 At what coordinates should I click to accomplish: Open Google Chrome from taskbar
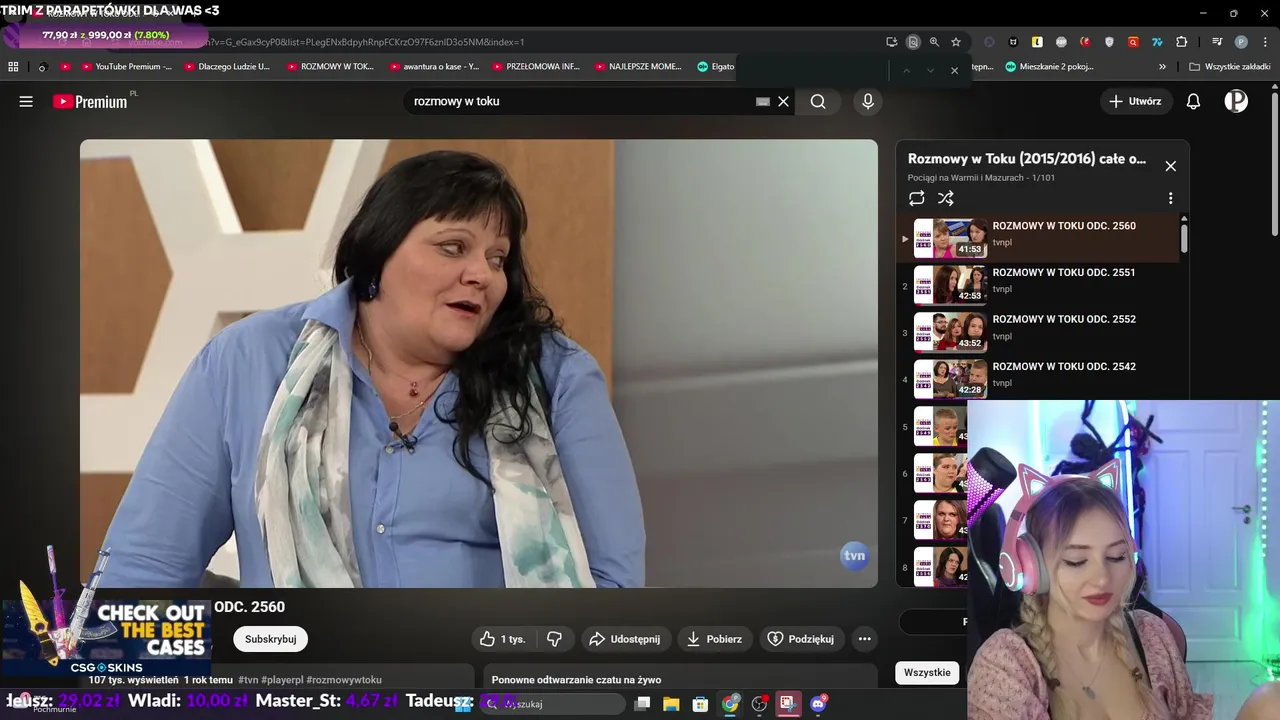tap(731, 704)
